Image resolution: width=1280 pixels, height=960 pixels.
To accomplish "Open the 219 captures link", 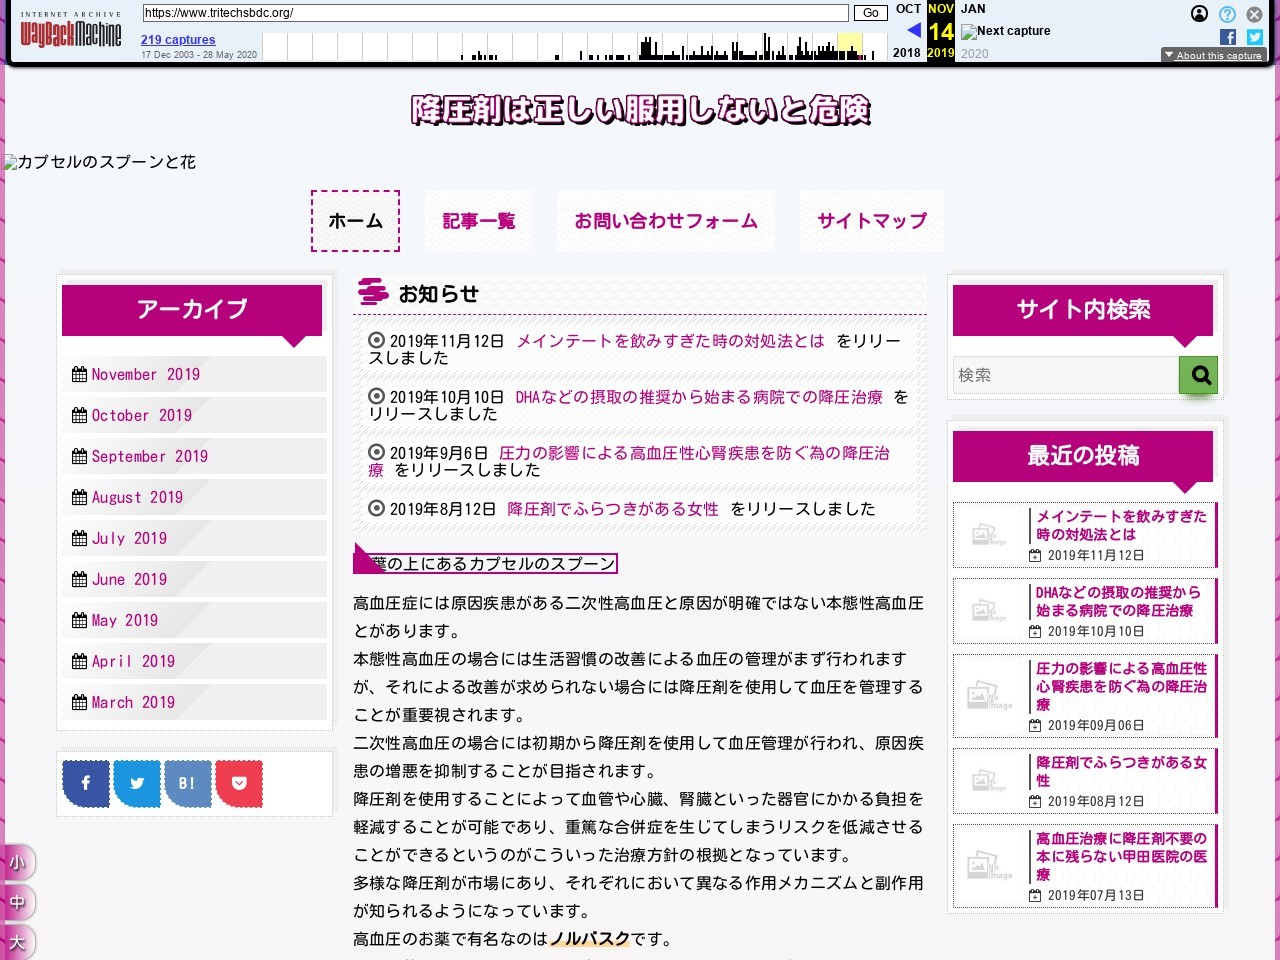I will coord(178,40).
